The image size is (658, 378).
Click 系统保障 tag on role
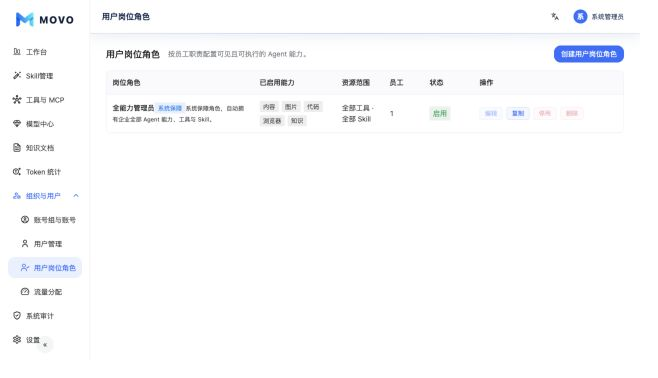pos(170,108)
